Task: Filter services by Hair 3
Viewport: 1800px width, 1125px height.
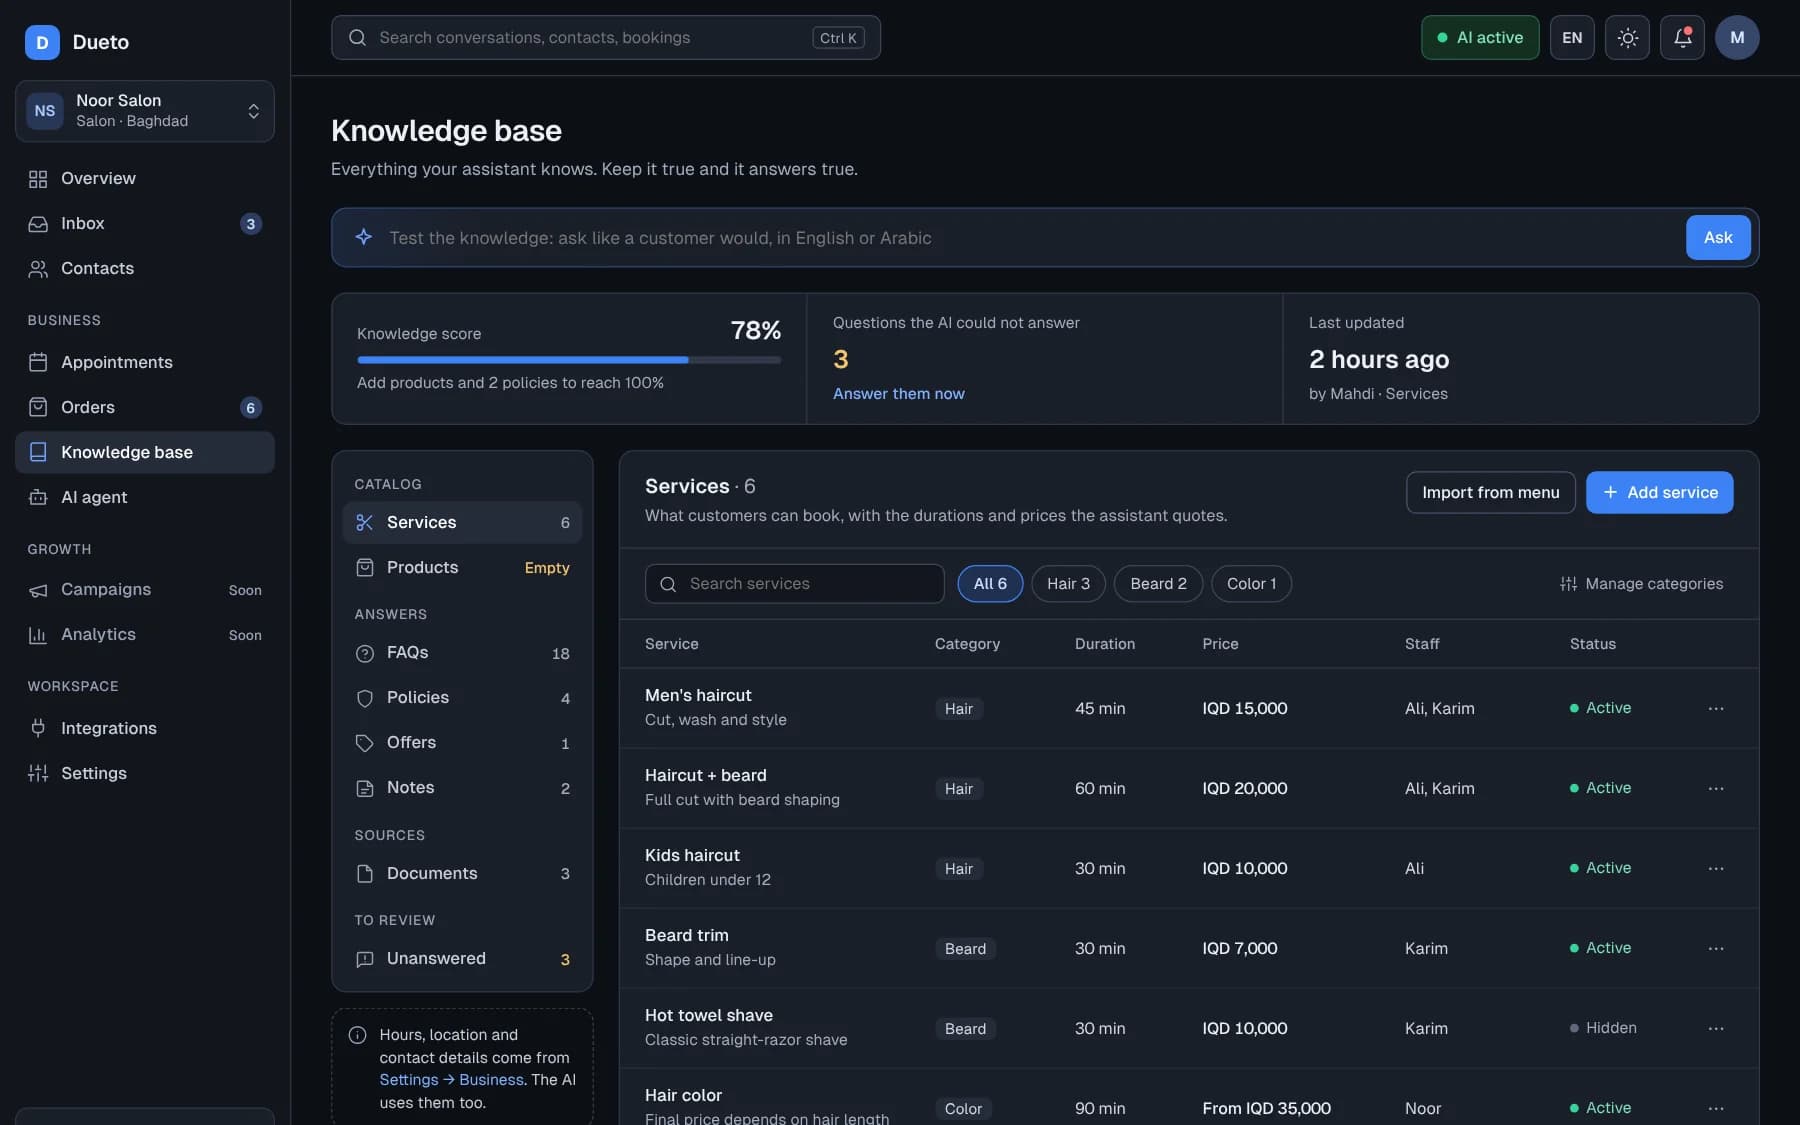Action: coord(1068,584)
